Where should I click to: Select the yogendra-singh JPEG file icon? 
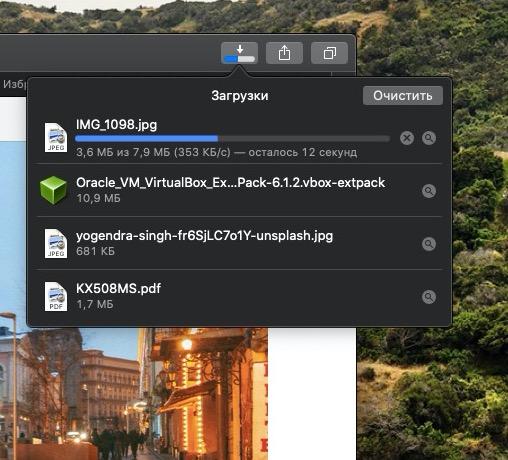pyautogui.click(x=56, y=244)
